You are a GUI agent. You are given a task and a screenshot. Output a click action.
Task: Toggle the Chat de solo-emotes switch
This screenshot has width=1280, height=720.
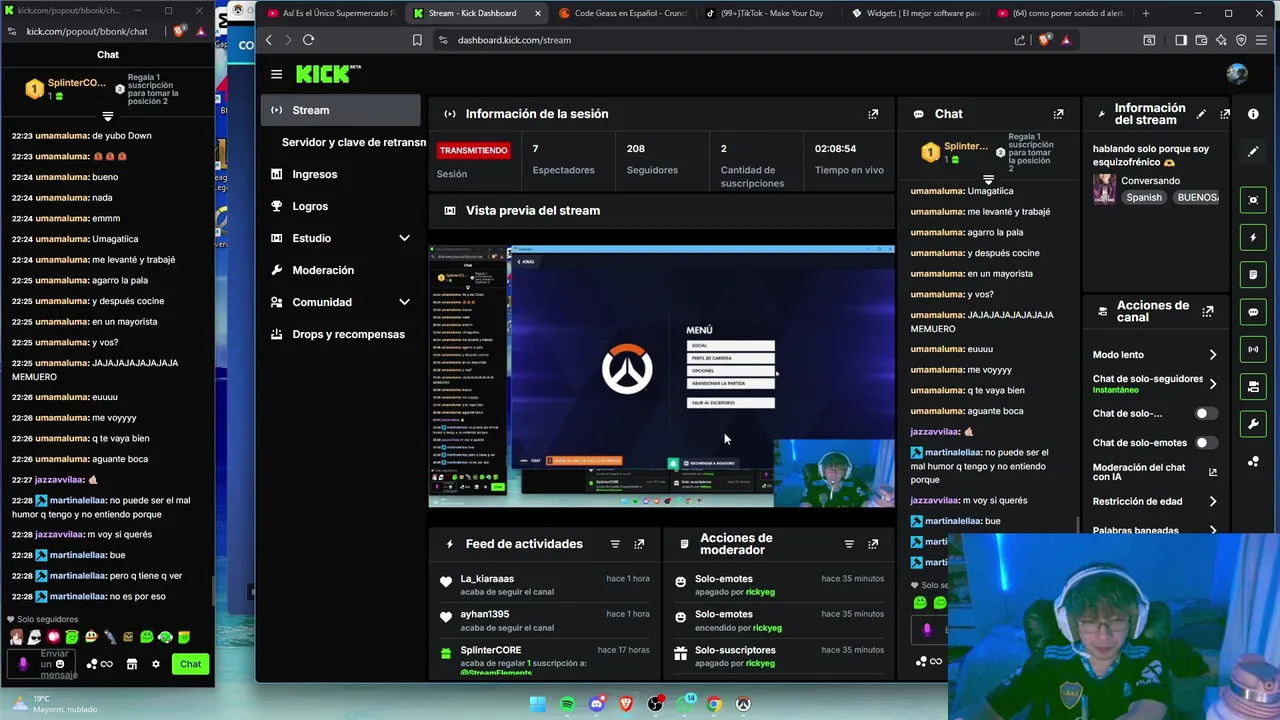pos(1206,443)
